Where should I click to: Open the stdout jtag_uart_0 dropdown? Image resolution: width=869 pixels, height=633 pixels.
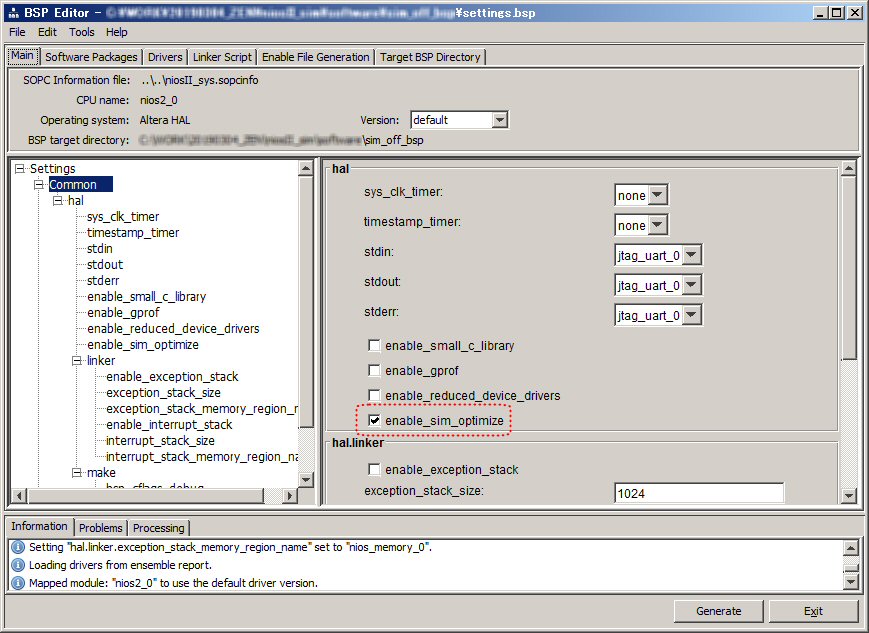point(691,285)
